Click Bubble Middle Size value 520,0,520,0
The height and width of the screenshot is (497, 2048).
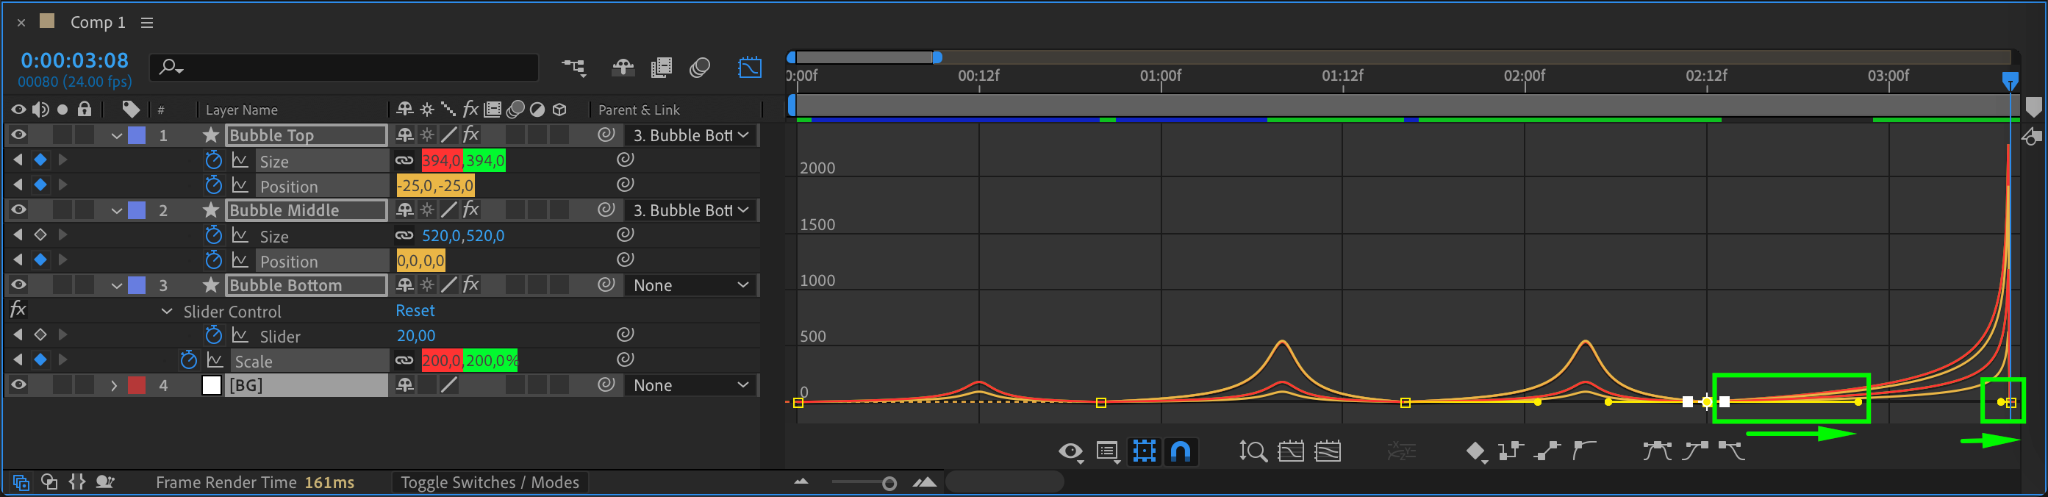tap(463, 236)
